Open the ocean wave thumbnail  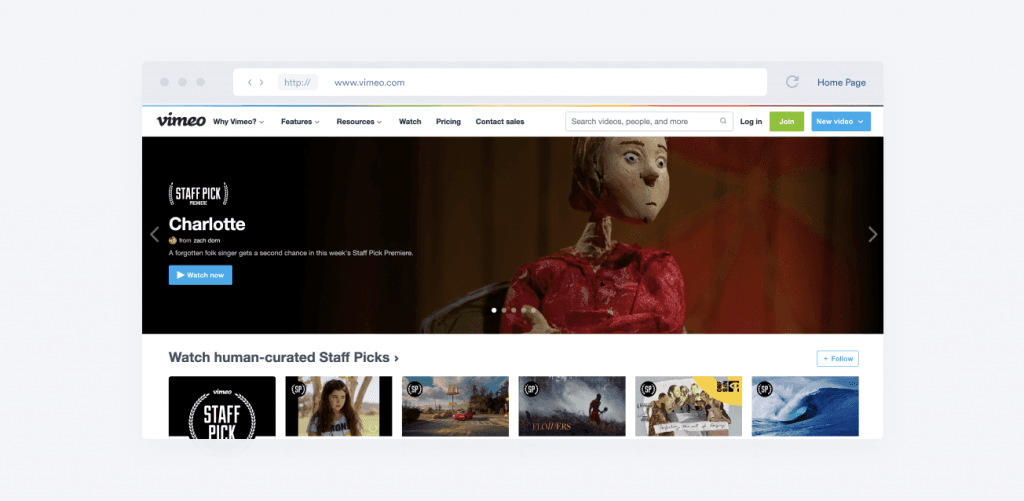coord(805,406)
